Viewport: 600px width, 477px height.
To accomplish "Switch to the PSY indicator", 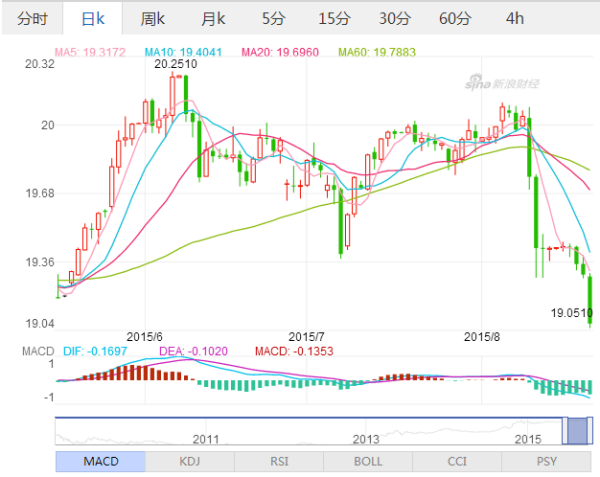I will (x=545, y=461).
